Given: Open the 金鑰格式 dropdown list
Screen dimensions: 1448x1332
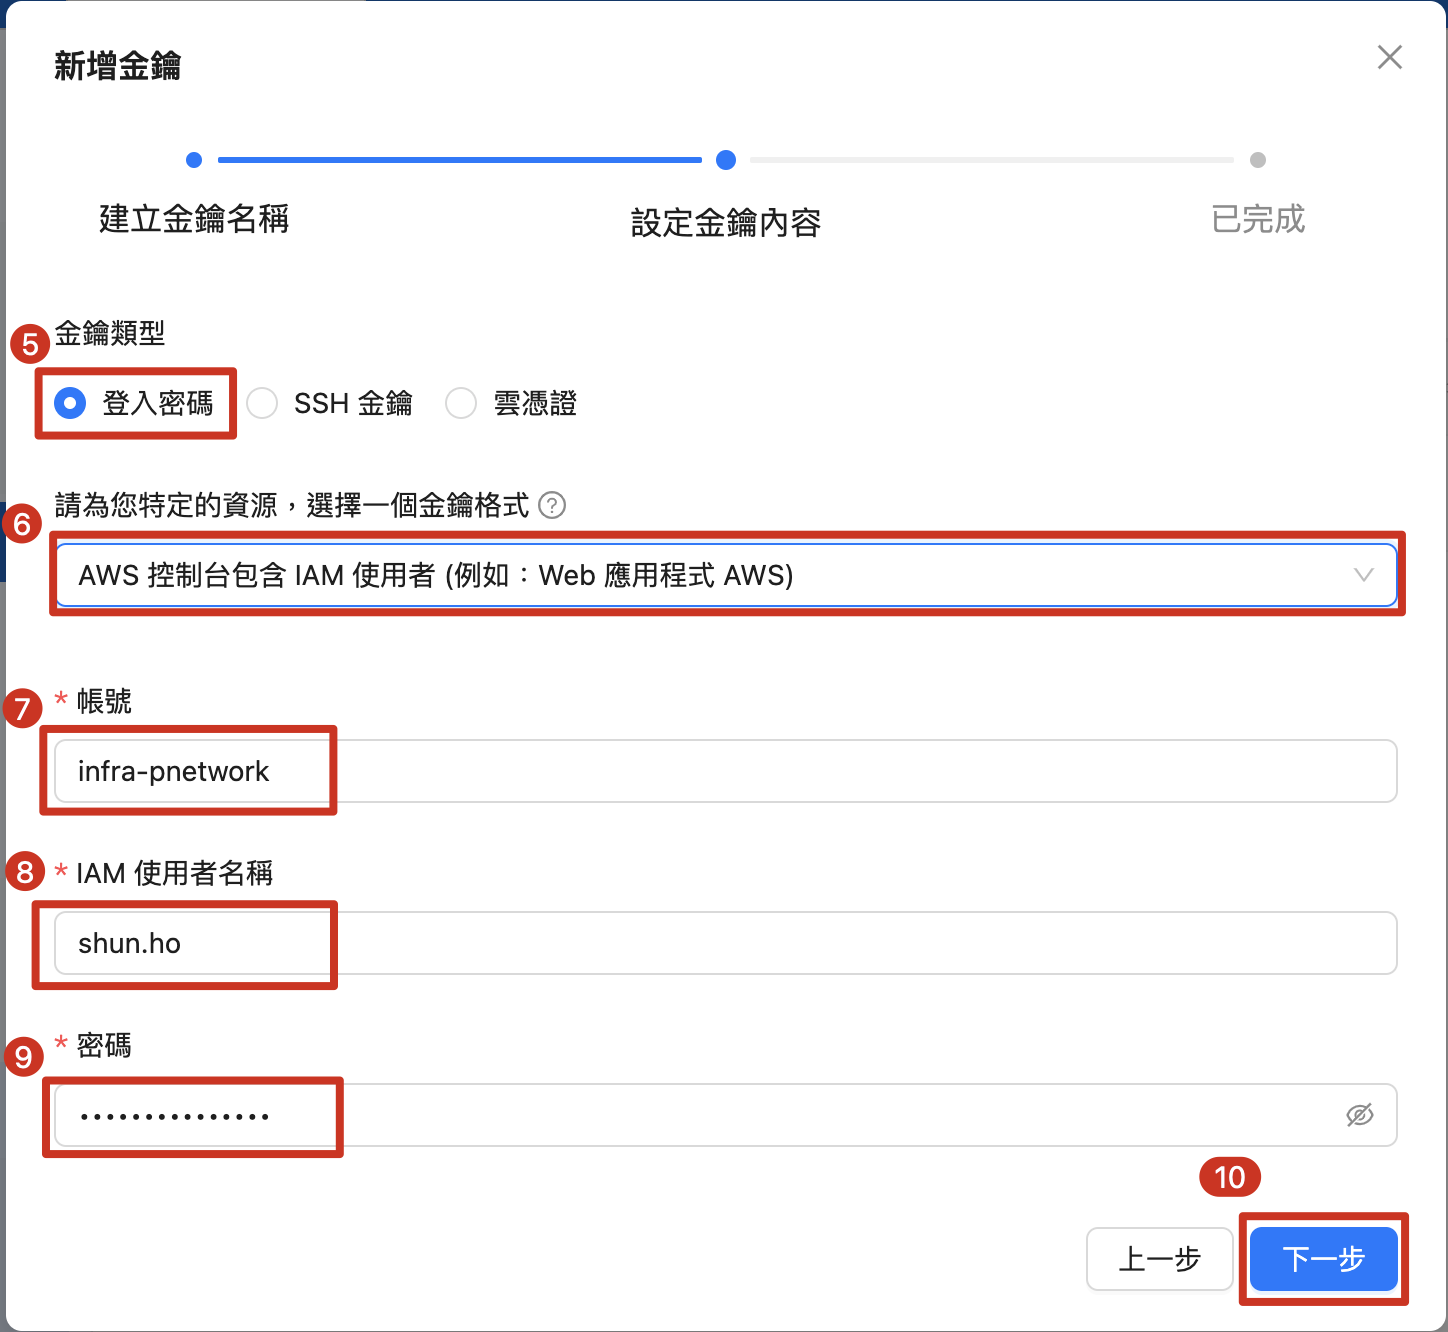Looking at the screenshot, I should tap(700, 575).
